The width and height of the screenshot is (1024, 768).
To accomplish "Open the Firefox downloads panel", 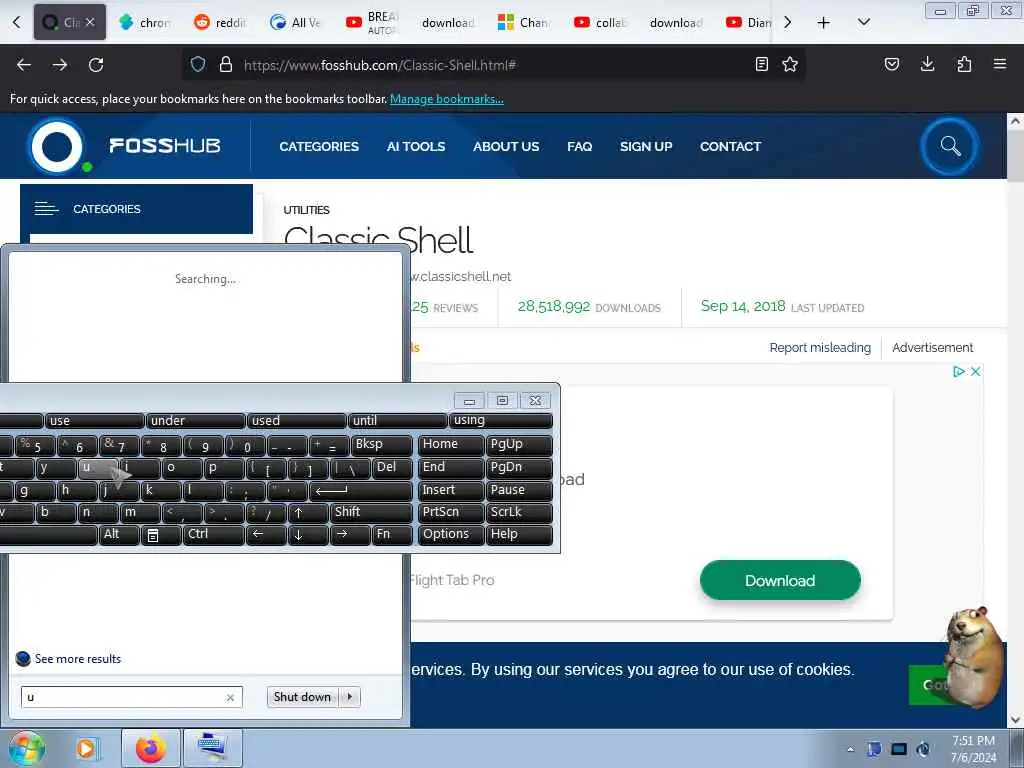I will (927, 64).
